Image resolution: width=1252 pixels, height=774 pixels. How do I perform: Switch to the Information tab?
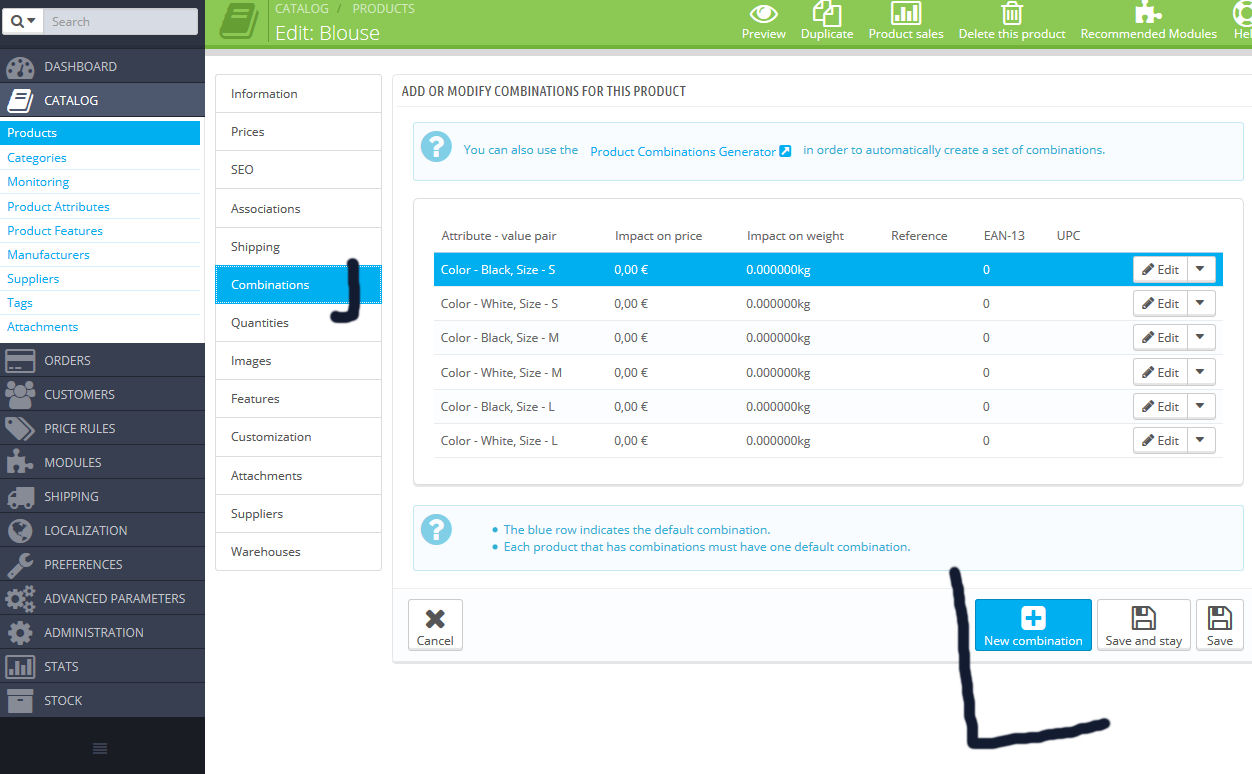(x=298, y=94)
